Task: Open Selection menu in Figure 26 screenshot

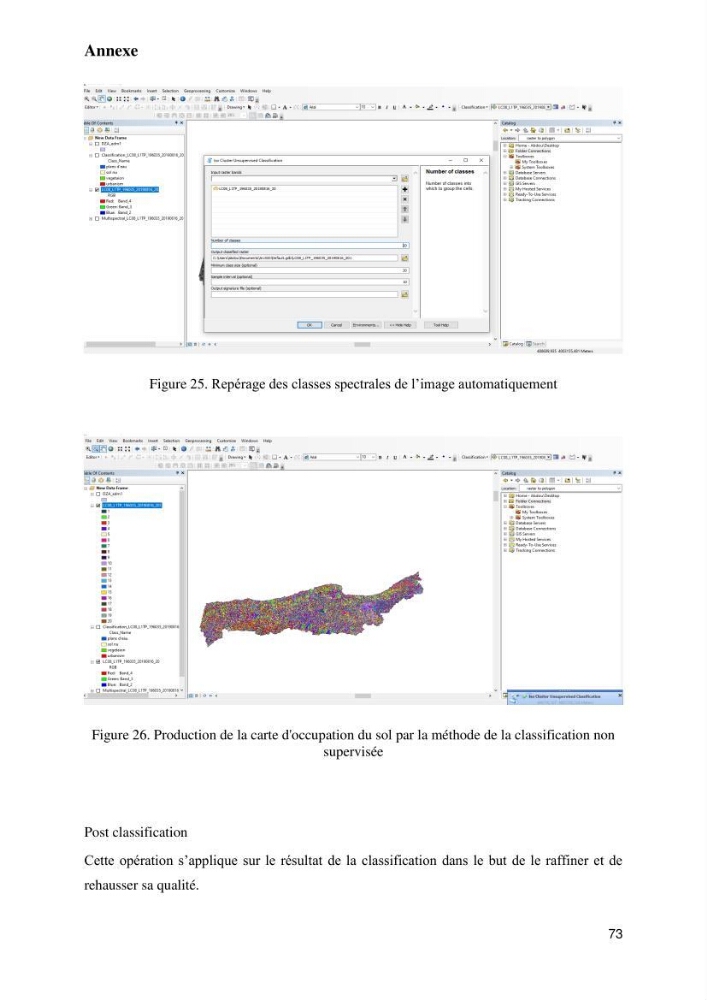Action: pyautogui.click(x=171, y=441)
